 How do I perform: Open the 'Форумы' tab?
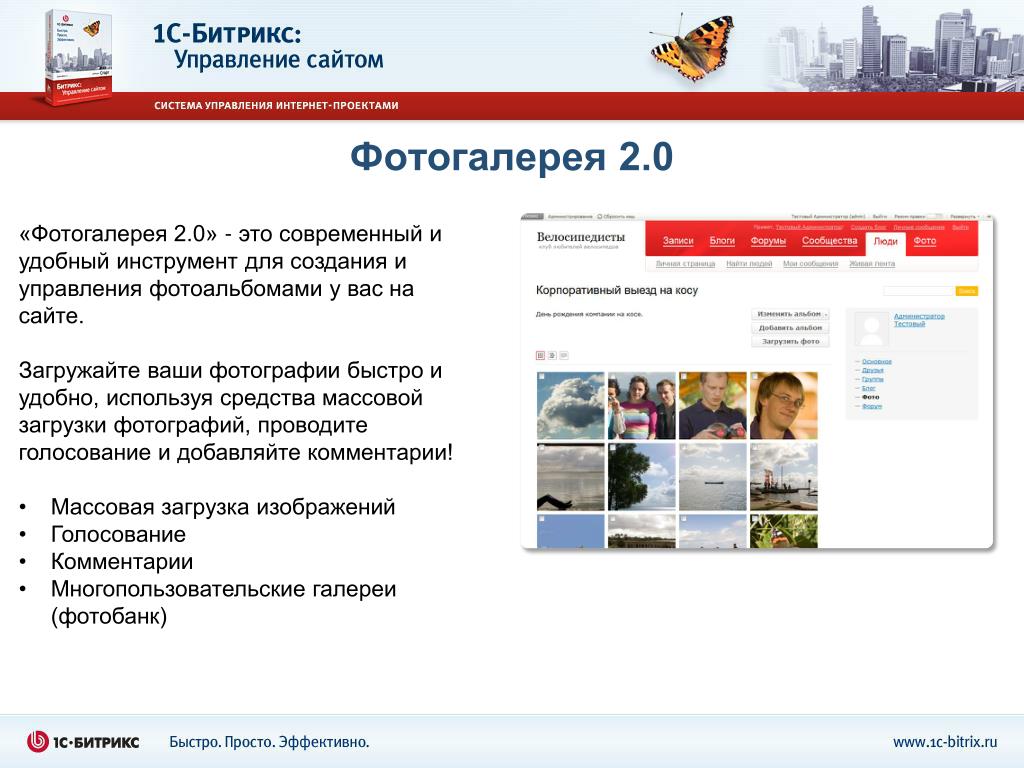pyautogui.click(x=768, y=241)
